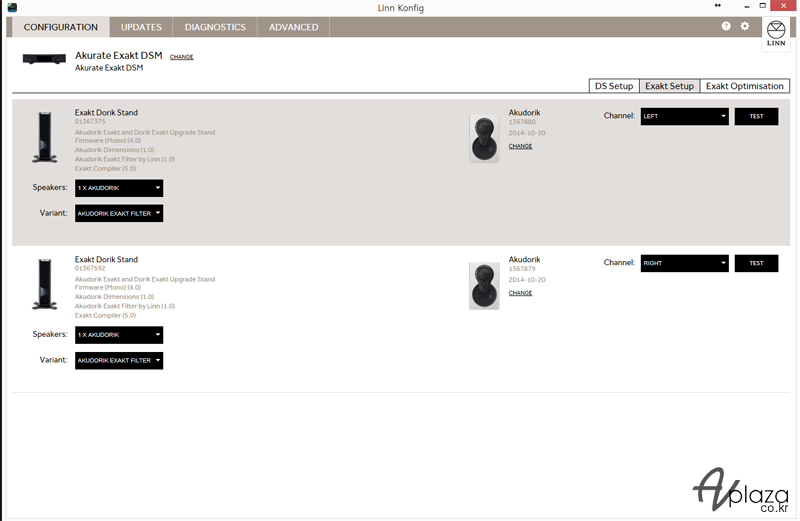800x521 pixels.
Task: Test the RIGHT channel speaker
Action: tap(756, 263)
